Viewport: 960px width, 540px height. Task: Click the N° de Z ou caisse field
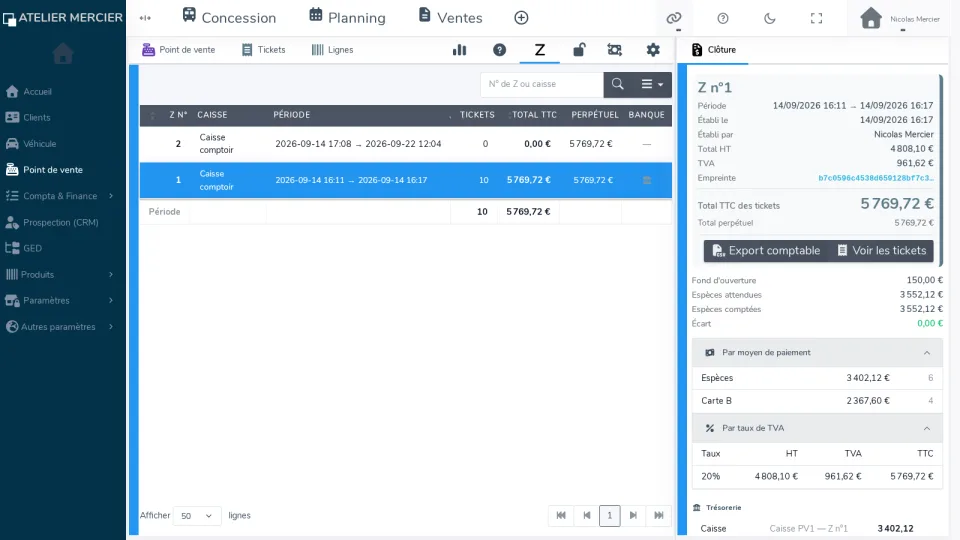542,84
